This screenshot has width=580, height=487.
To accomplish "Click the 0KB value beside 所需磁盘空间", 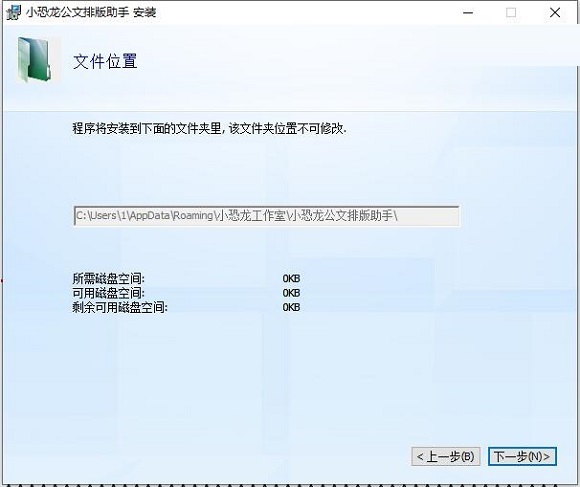I will click(x=291, y=278).
